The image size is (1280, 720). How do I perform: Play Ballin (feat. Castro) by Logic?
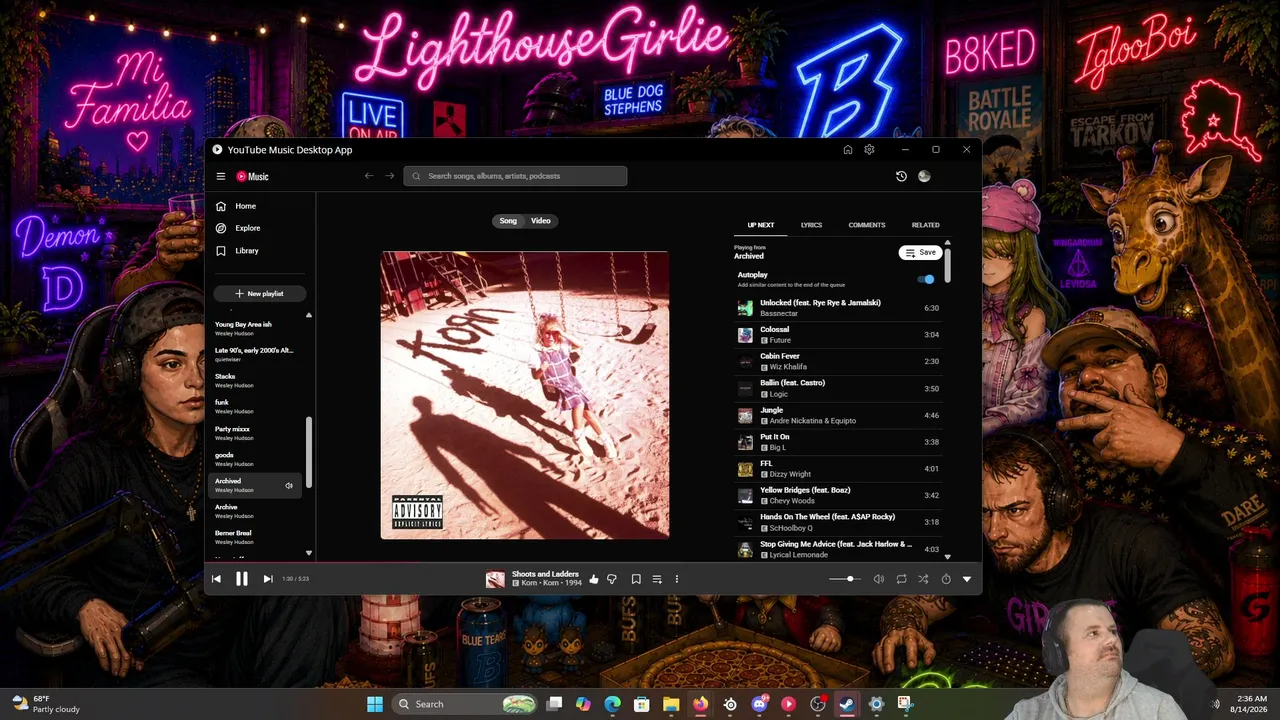(839, 388)
